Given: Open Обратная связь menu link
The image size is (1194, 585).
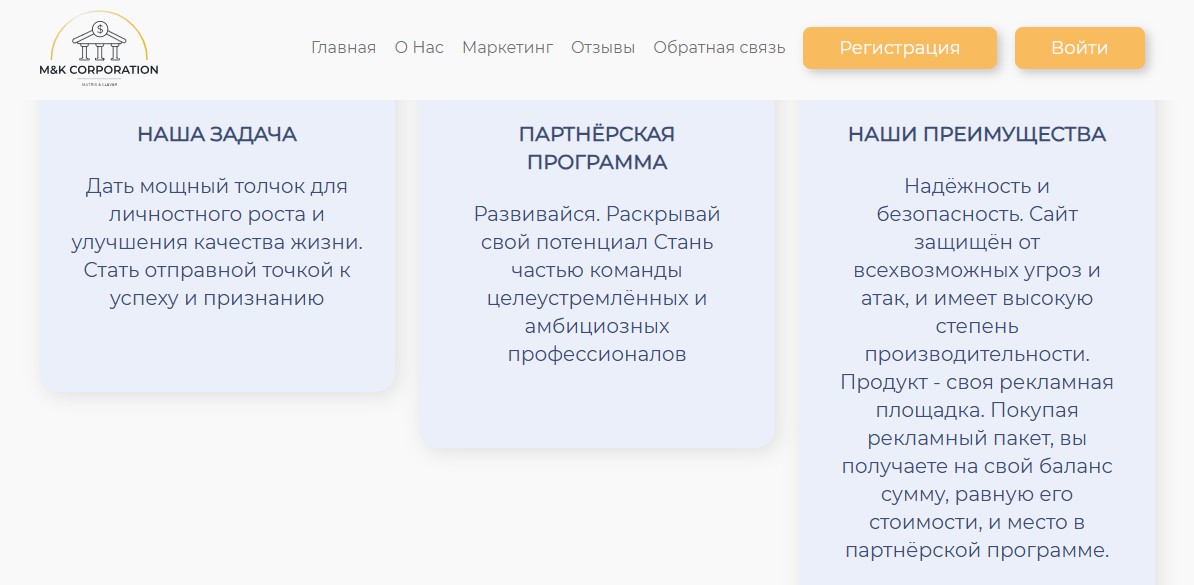Looking at the screenshot, I should tap(719, 47).
